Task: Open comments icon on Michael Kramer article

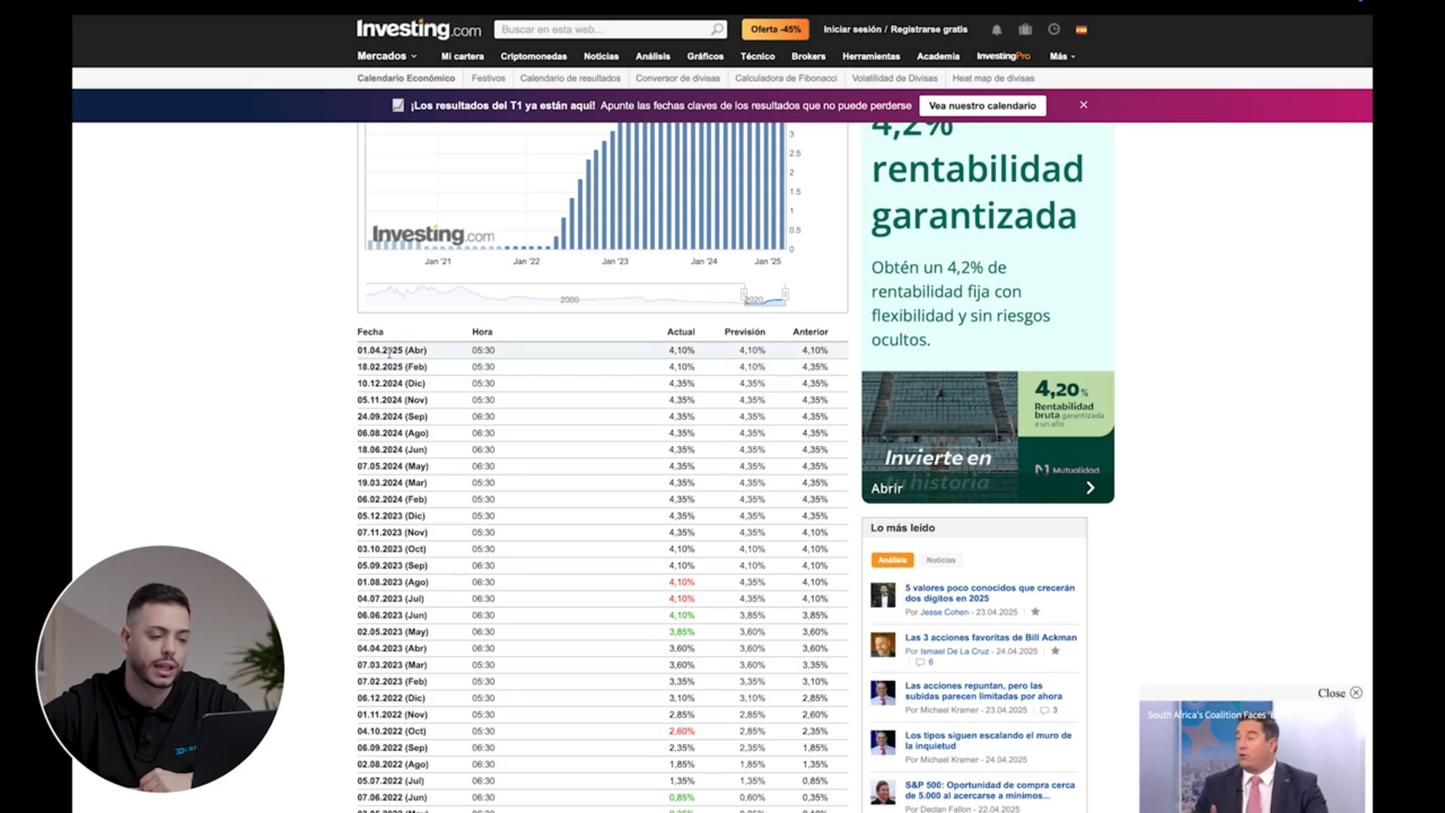Action: click(x=1044, y=710)
